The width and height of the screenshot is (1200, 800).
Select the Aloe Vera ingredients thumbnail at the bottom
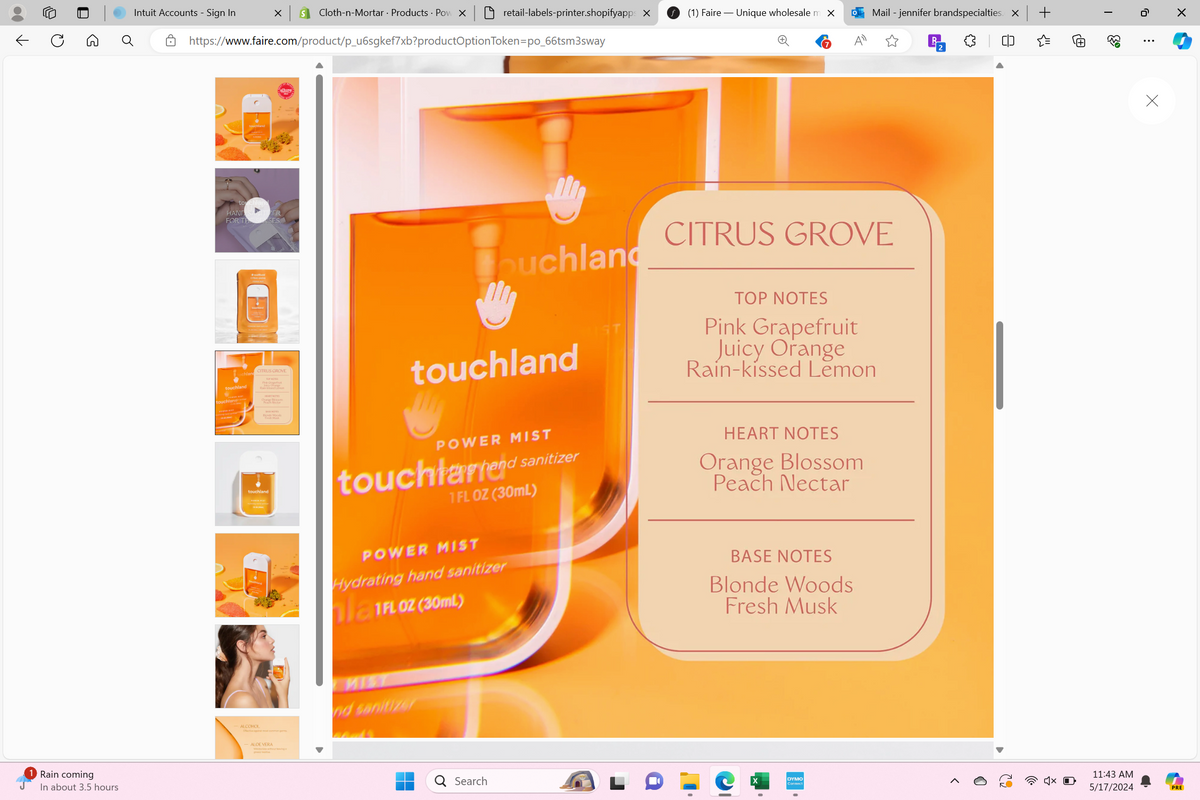pyautogui.click(x=257, y=737)
